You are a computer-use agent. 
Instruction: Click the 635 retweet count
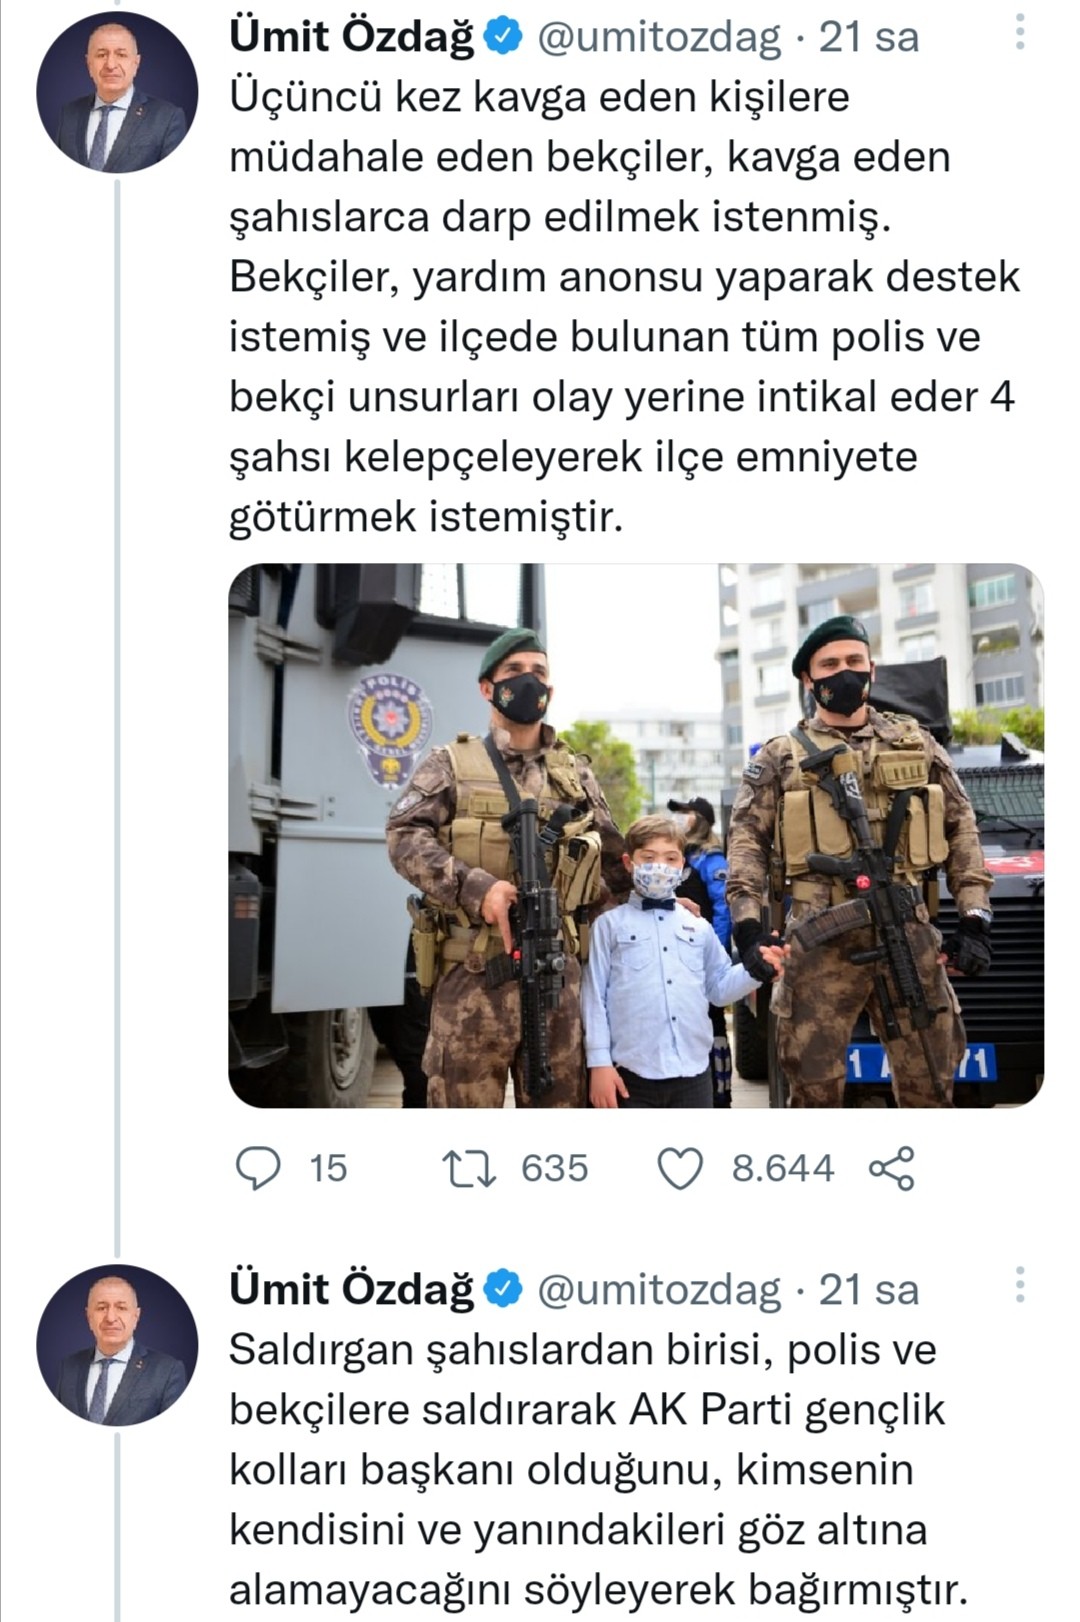tap(555, 1168)
